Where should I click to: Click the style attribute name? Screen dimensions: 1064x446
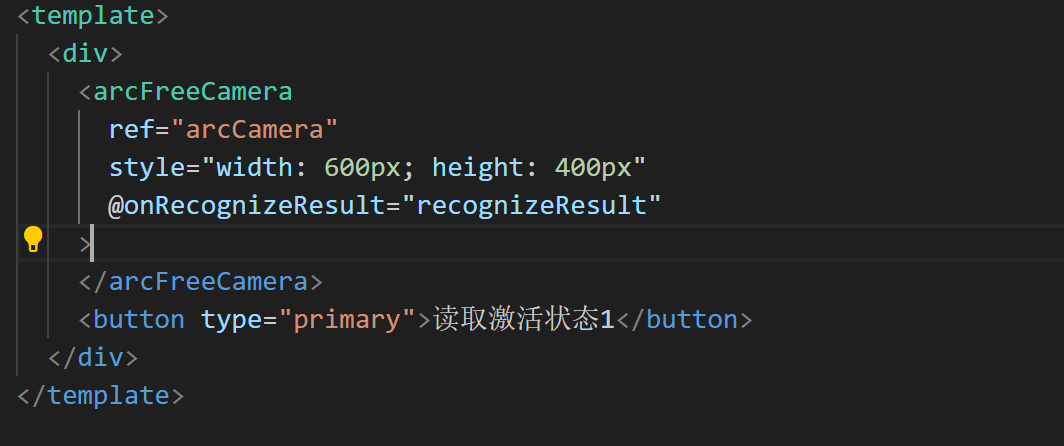coord(147,167)
